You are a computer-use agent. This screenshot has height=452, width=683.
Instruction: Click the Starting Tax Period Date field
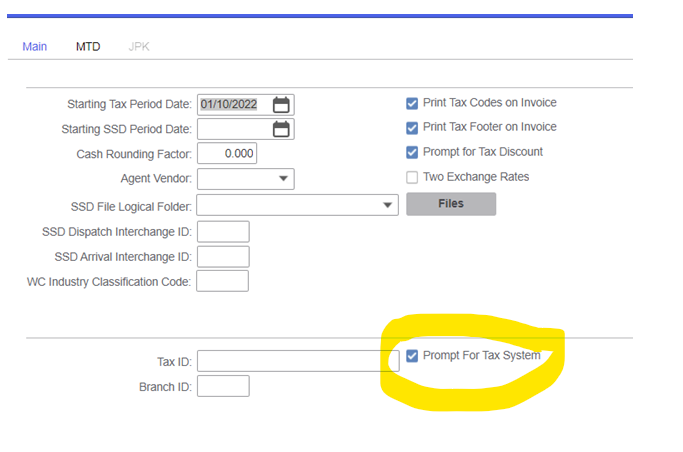(x=234, y=104)
